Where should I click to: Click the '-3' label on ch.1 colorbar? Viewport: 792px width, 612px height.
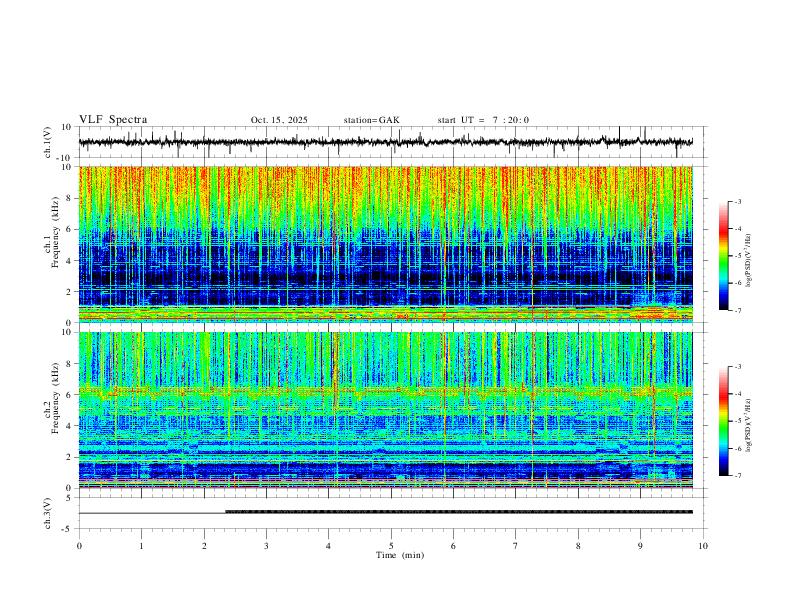coord(738,201)
